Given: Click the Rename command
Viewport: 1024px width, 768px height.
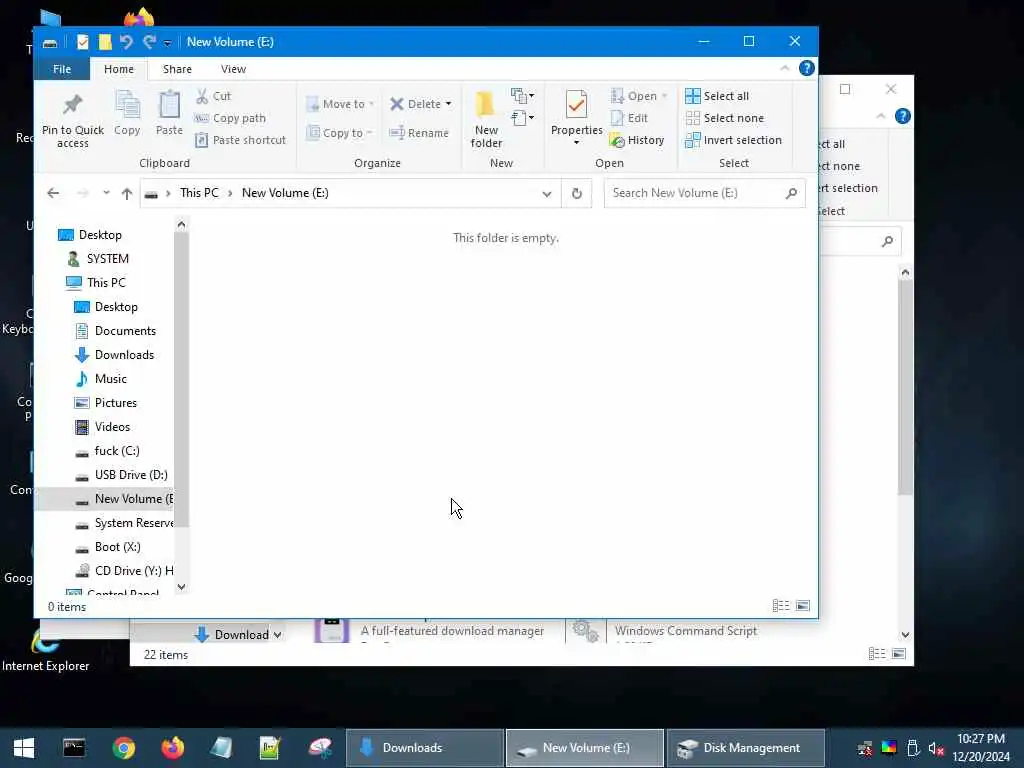Looking at the screenshot, I should [419, 133].
